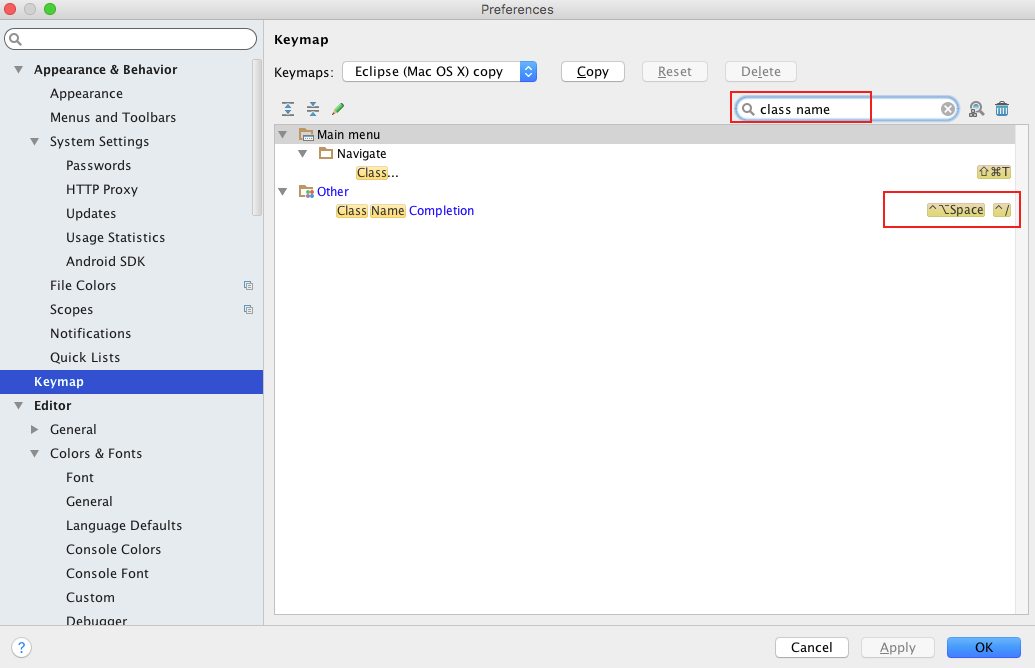Click the Scopes project-level icon
Viewport: 1035px width, 668px height.
pos(248,310)
